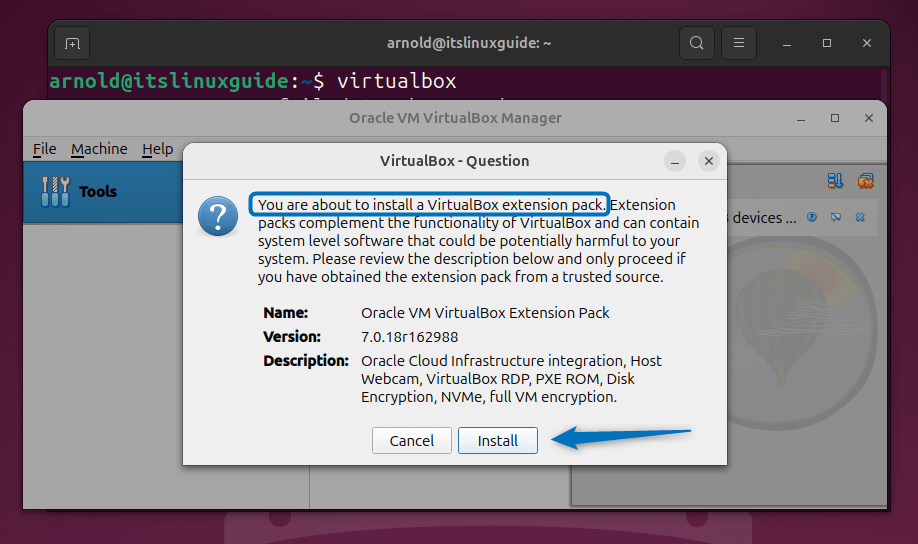This screenshot has height=544, width=918.
Task: Minimize the VirtualBox - Question dialog
Action: (677, 161)
